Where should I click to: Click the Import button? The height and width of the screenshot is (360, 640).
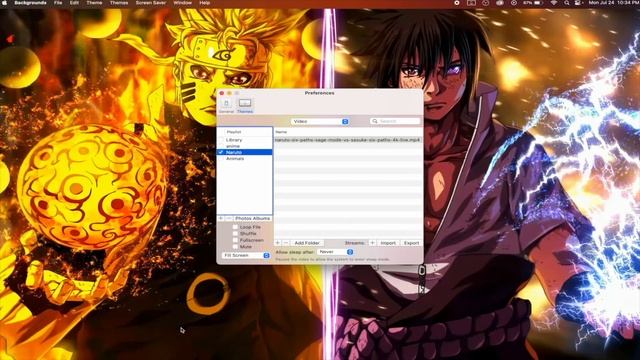388,243
